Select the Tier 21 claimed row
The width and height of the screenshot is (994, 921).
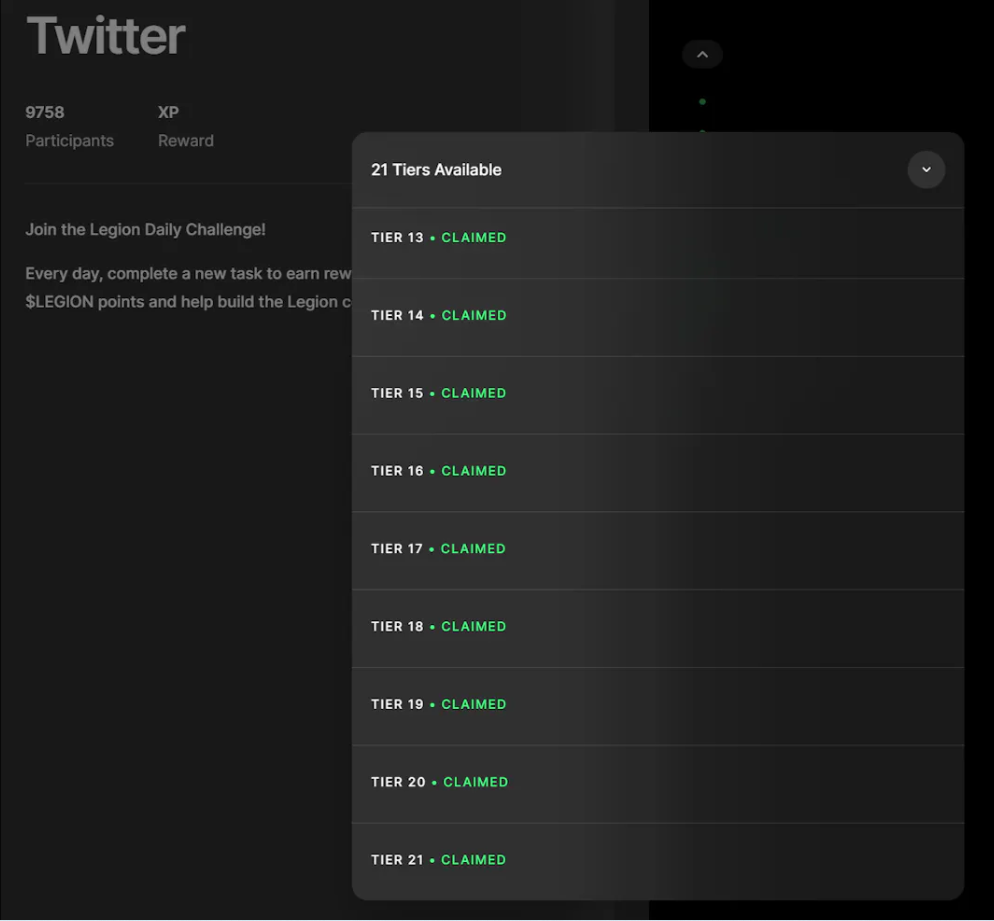tap(658, 862)
